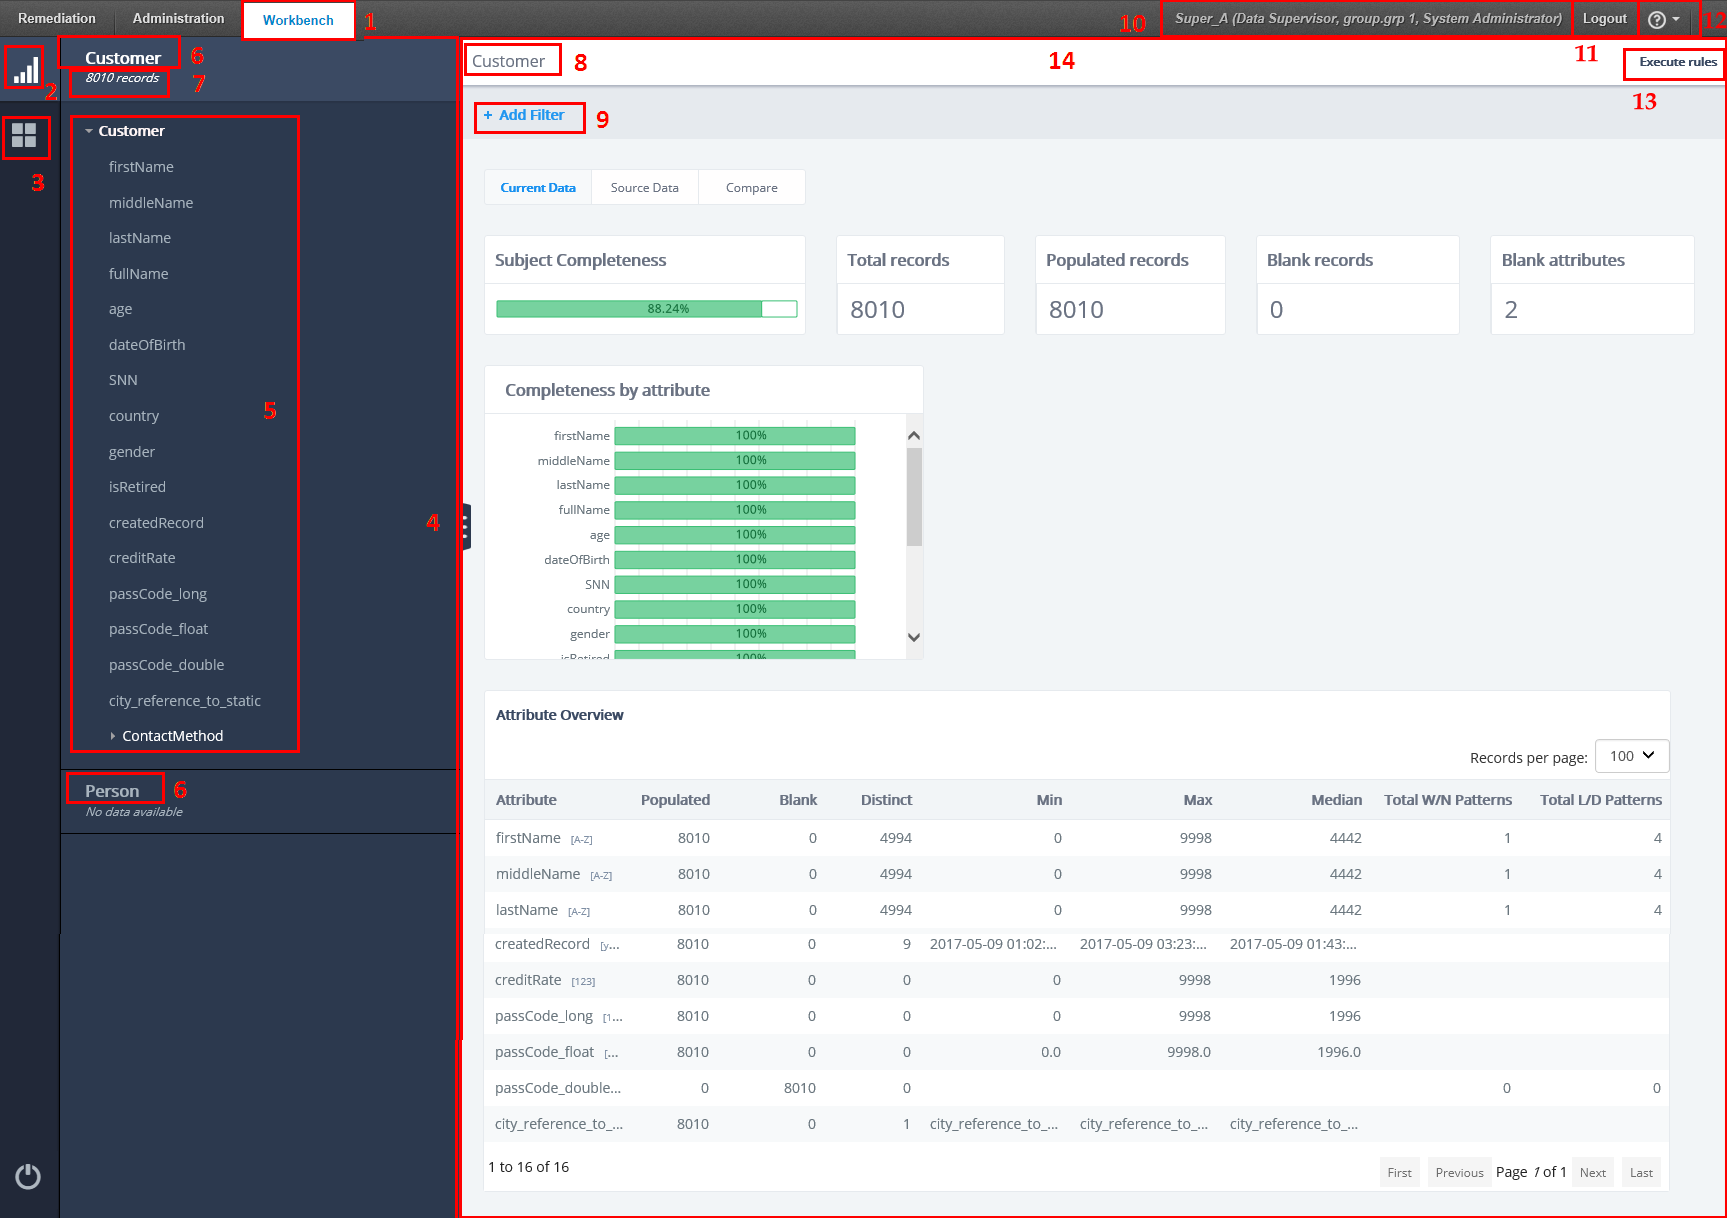Select creditRate in the Customer tree
Image resolution: width=1727 pixels, height=1218 pixels.
click(x=142, y=558)
